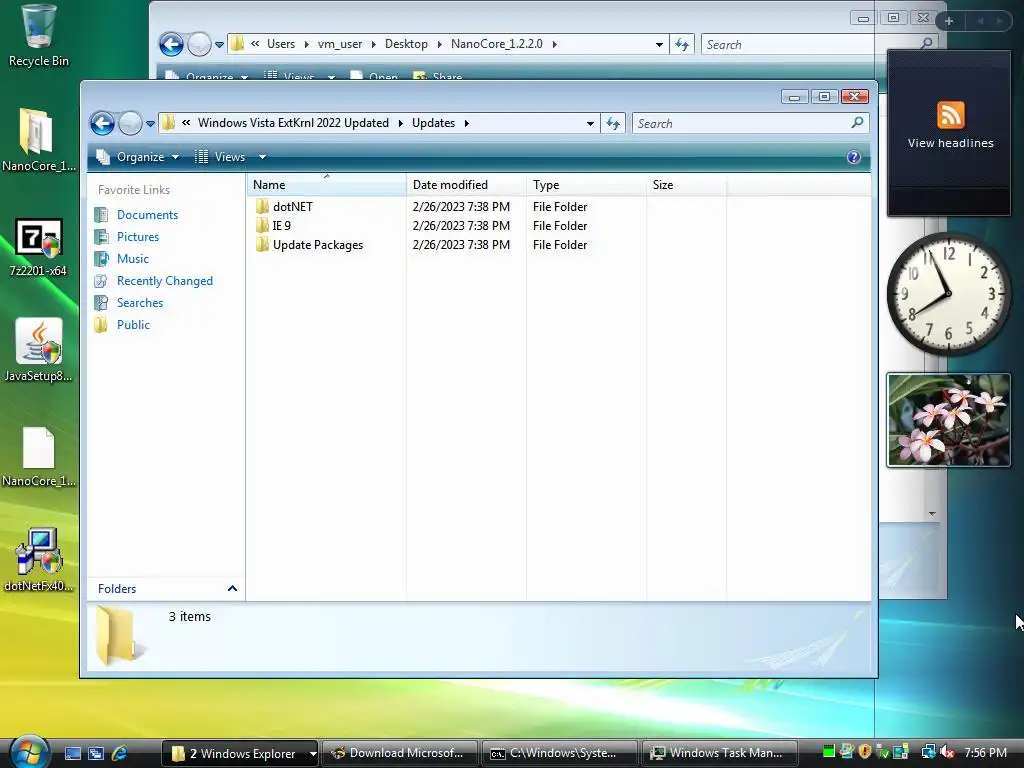The width and height of the screenshot is (1024, 768).
Task: Select the blank NanoCore file icon on the desktop
Action: point(38,457)
